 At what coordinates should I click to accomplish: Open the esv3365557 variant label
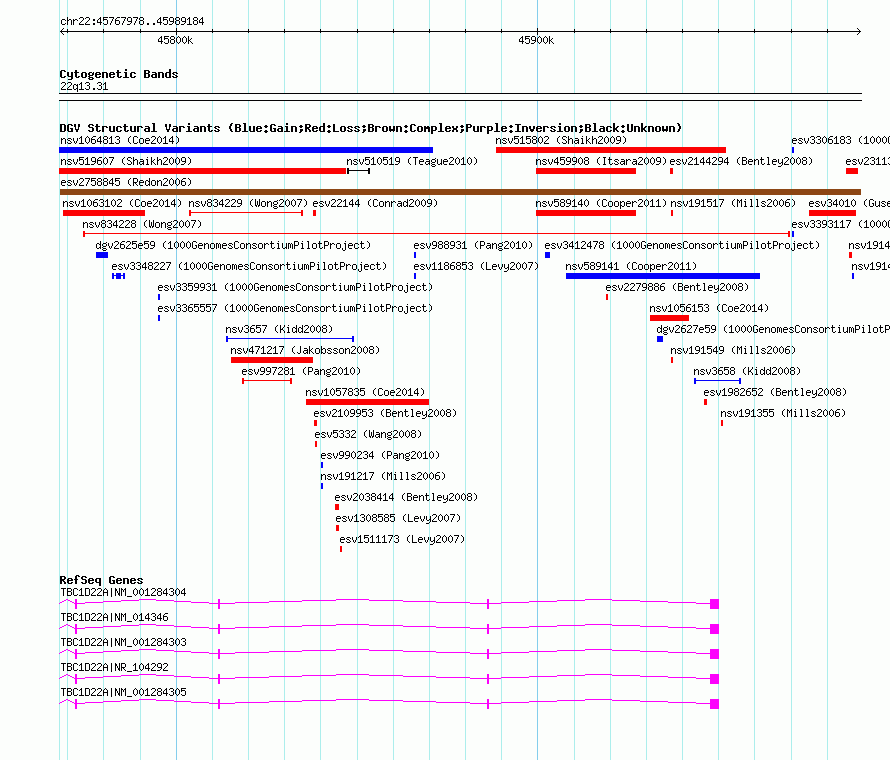pos(295,308)
